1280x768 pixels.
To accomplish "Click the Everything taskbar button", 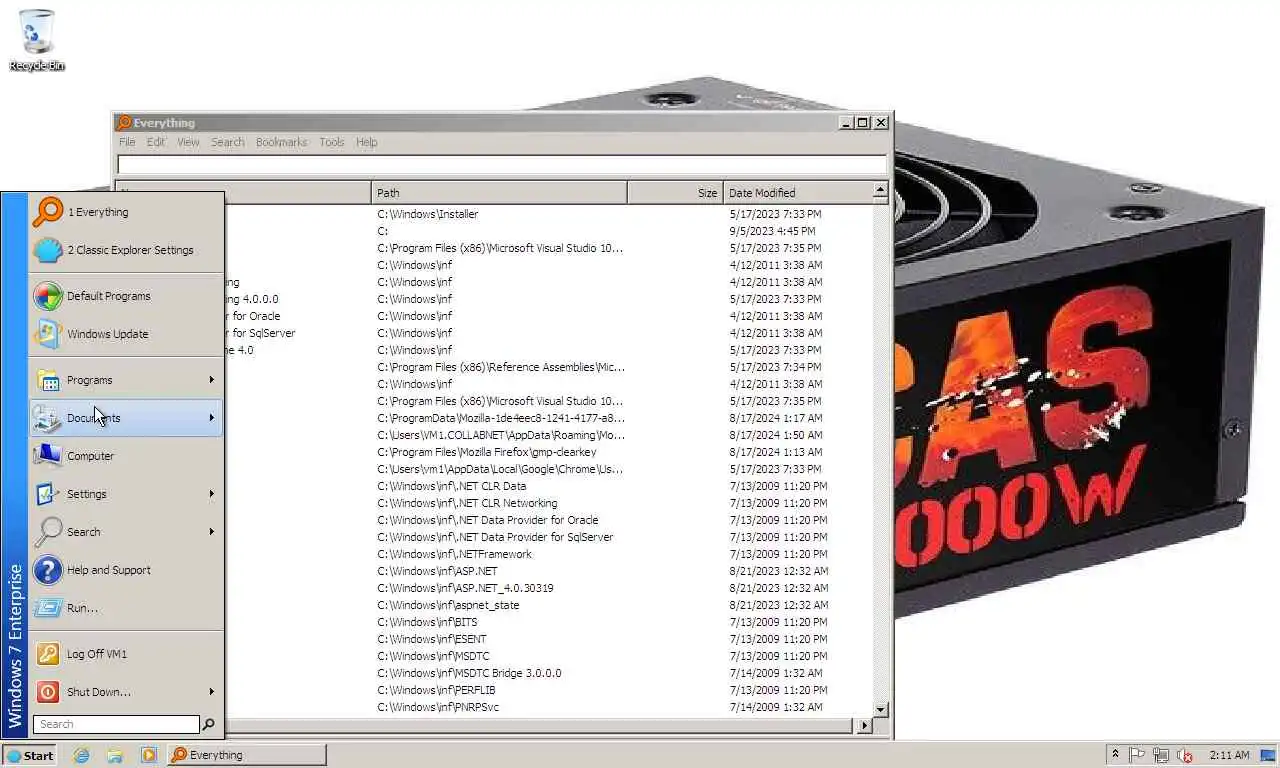I will [247, 755].
